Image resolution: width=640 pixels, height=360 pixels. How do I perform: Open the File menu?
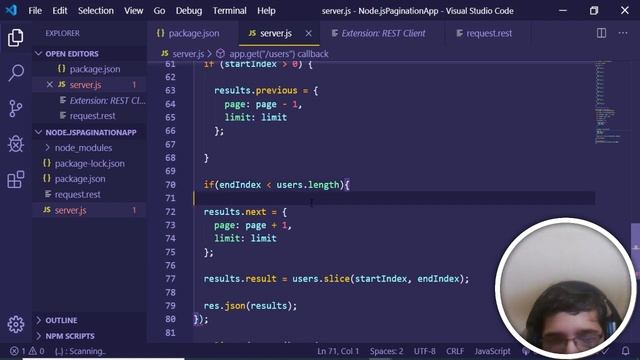35,11
